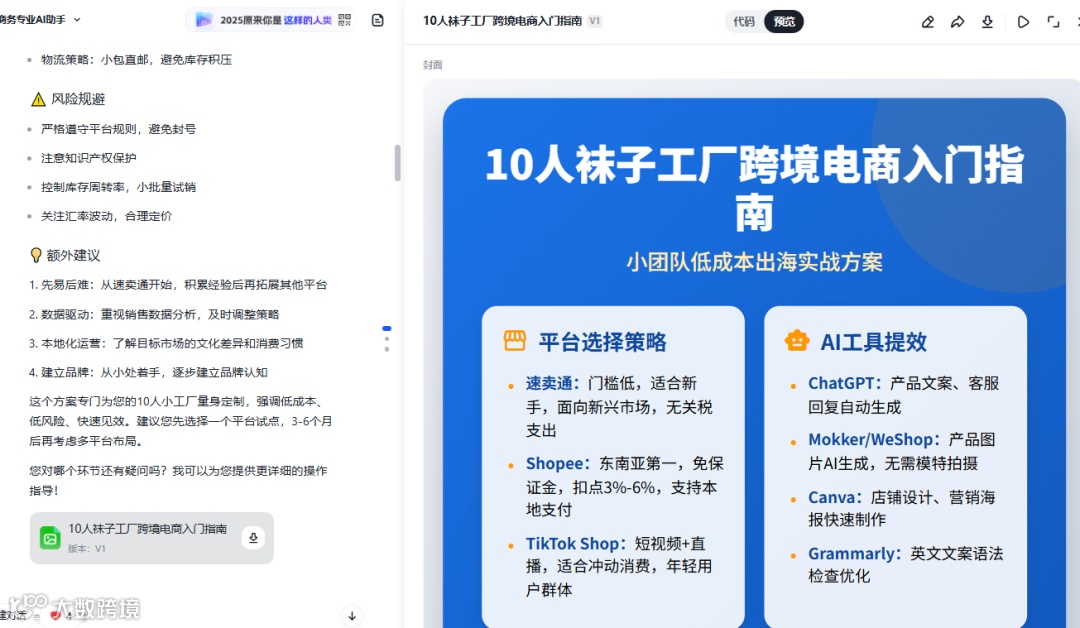The image size is (1080, 628).
Task: Click the TikTok Shop bullet text
Action: 619,567
